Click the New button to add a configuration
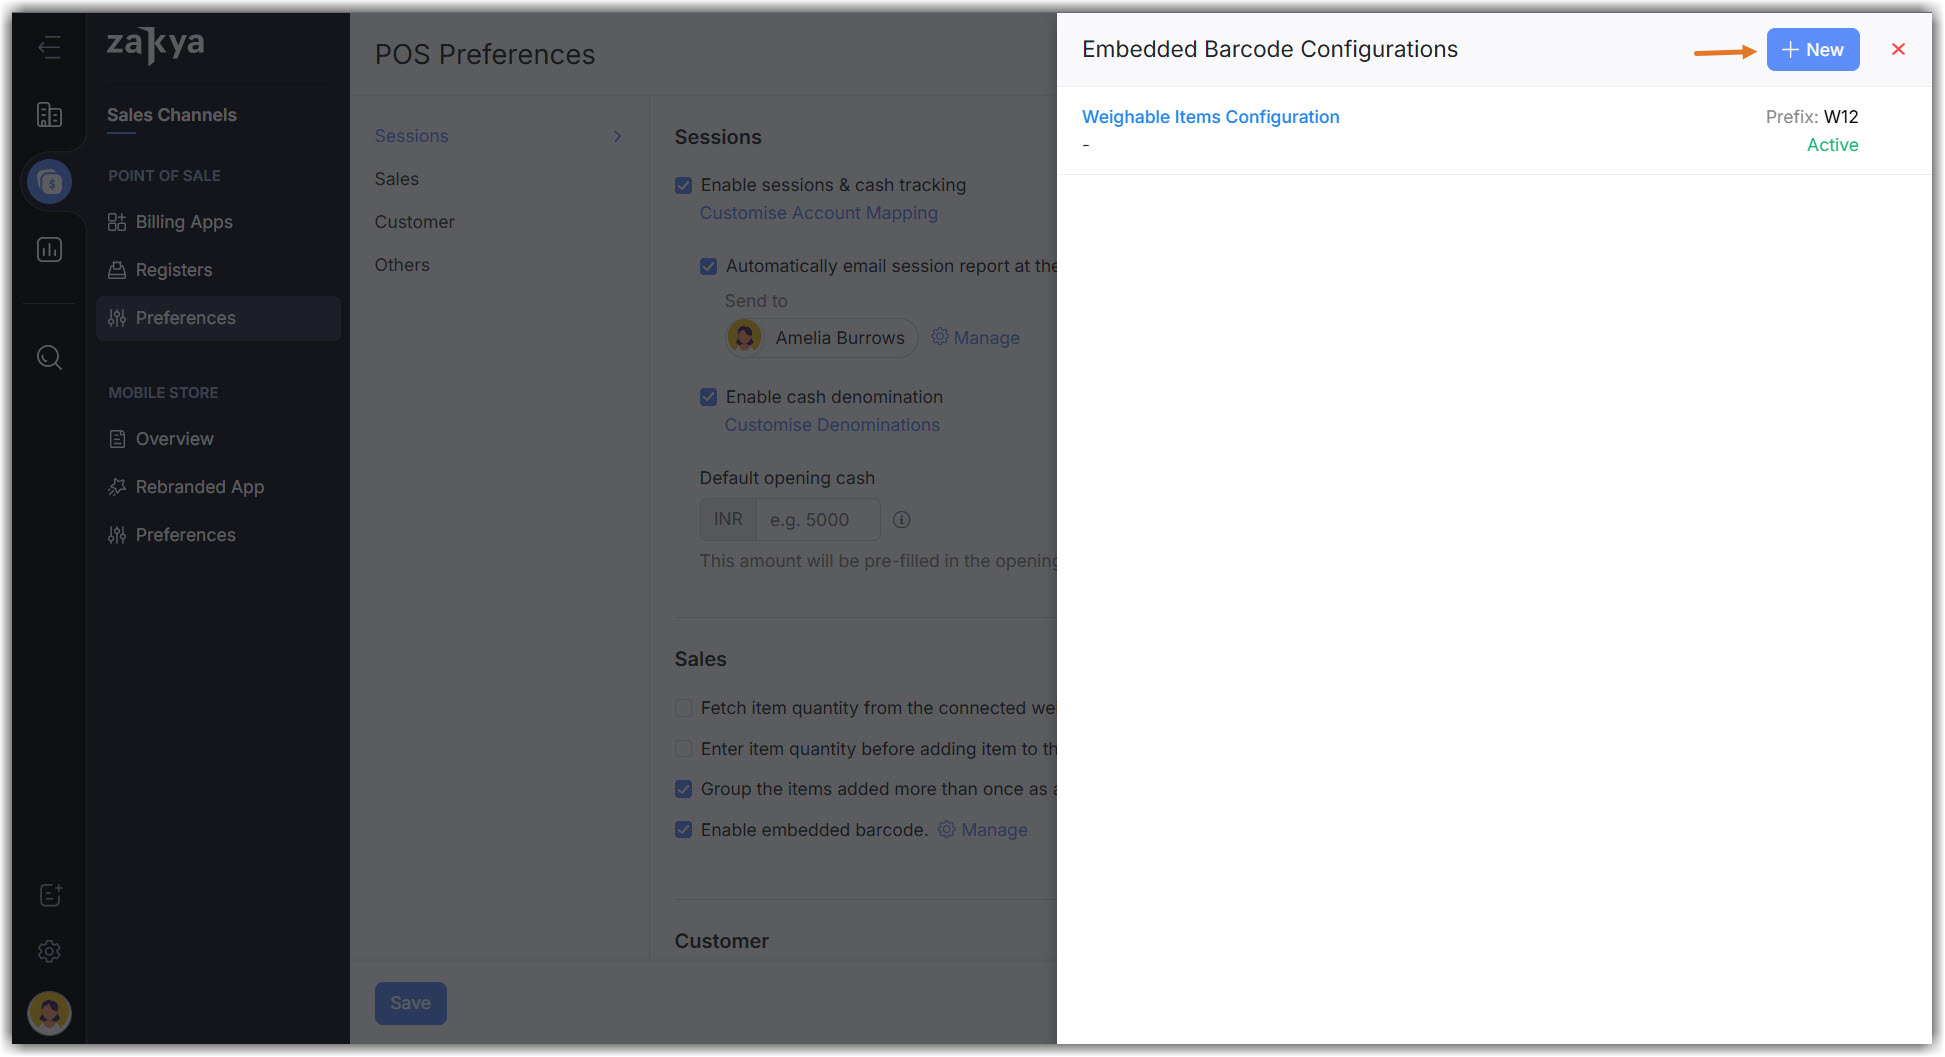The width and height of the screenshot is (1945, 1057). (1812, 50)
